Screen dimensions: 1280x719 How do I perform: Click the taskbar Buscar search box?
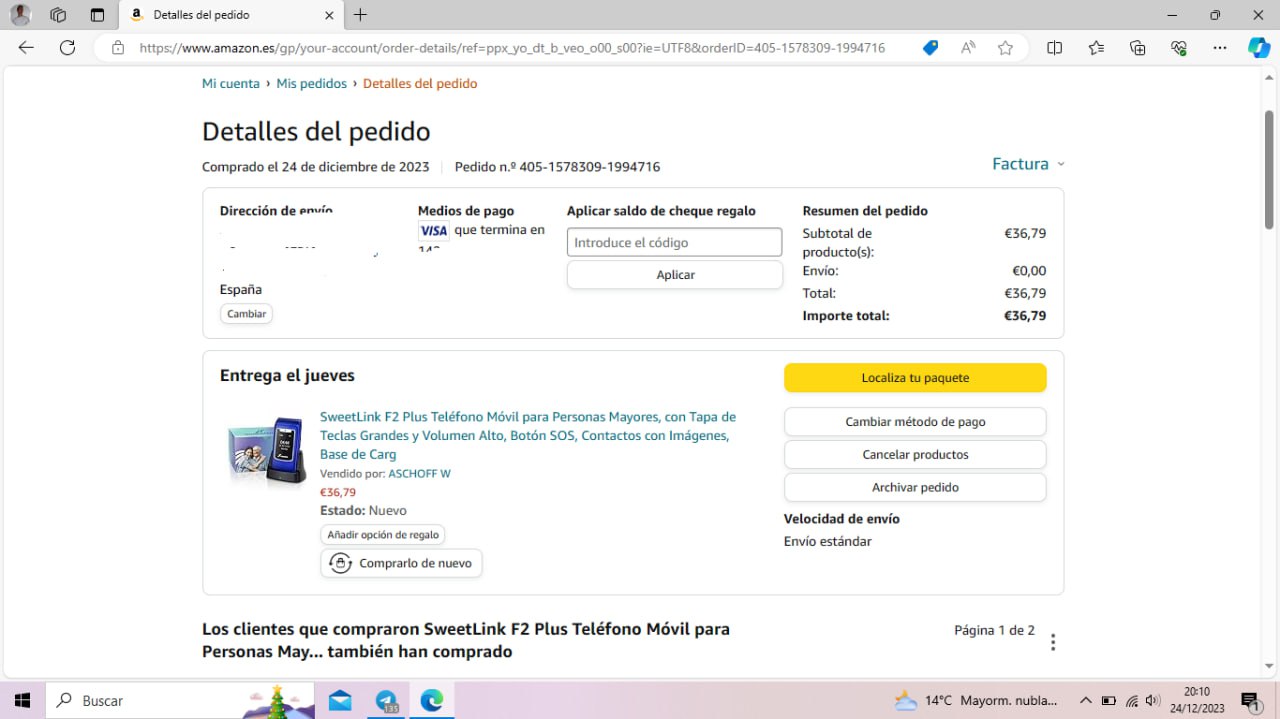click(x=180, y=700)
